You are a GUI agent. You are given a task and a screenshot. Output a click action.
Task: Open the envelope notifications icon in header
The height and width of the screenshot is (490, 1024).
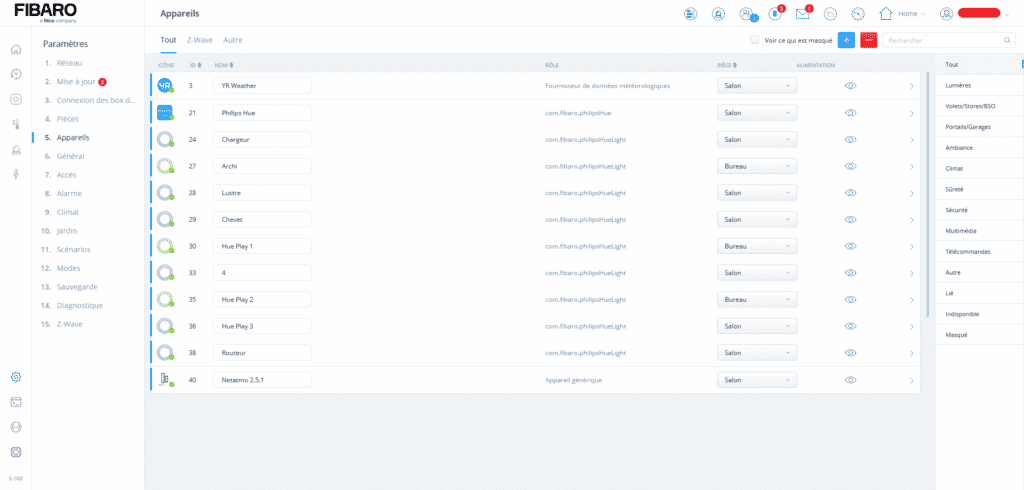(x=803, y=13)
